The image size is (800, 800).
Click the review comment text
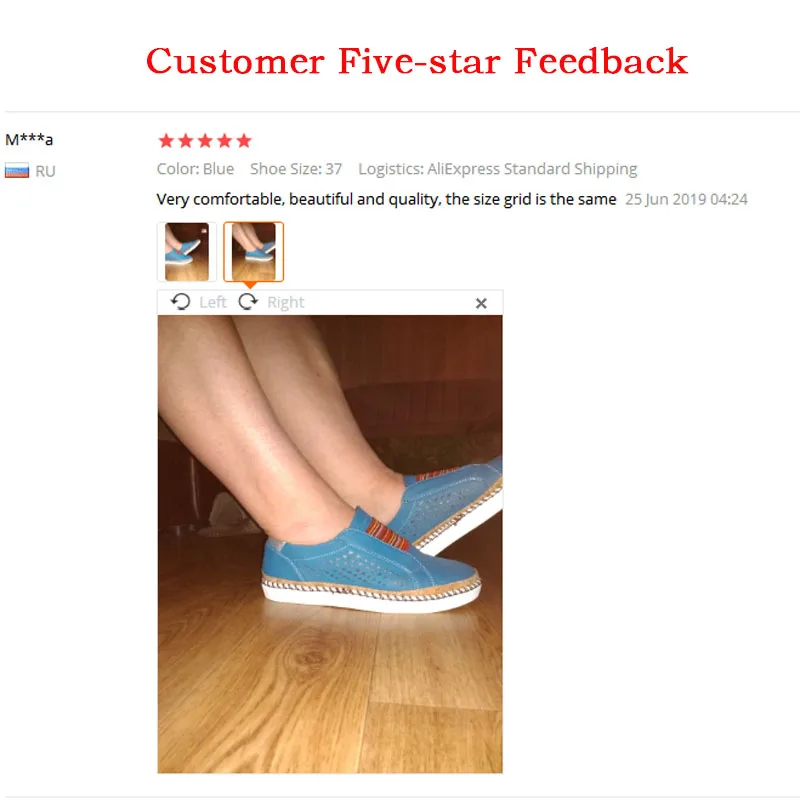(x=386, y=199)
